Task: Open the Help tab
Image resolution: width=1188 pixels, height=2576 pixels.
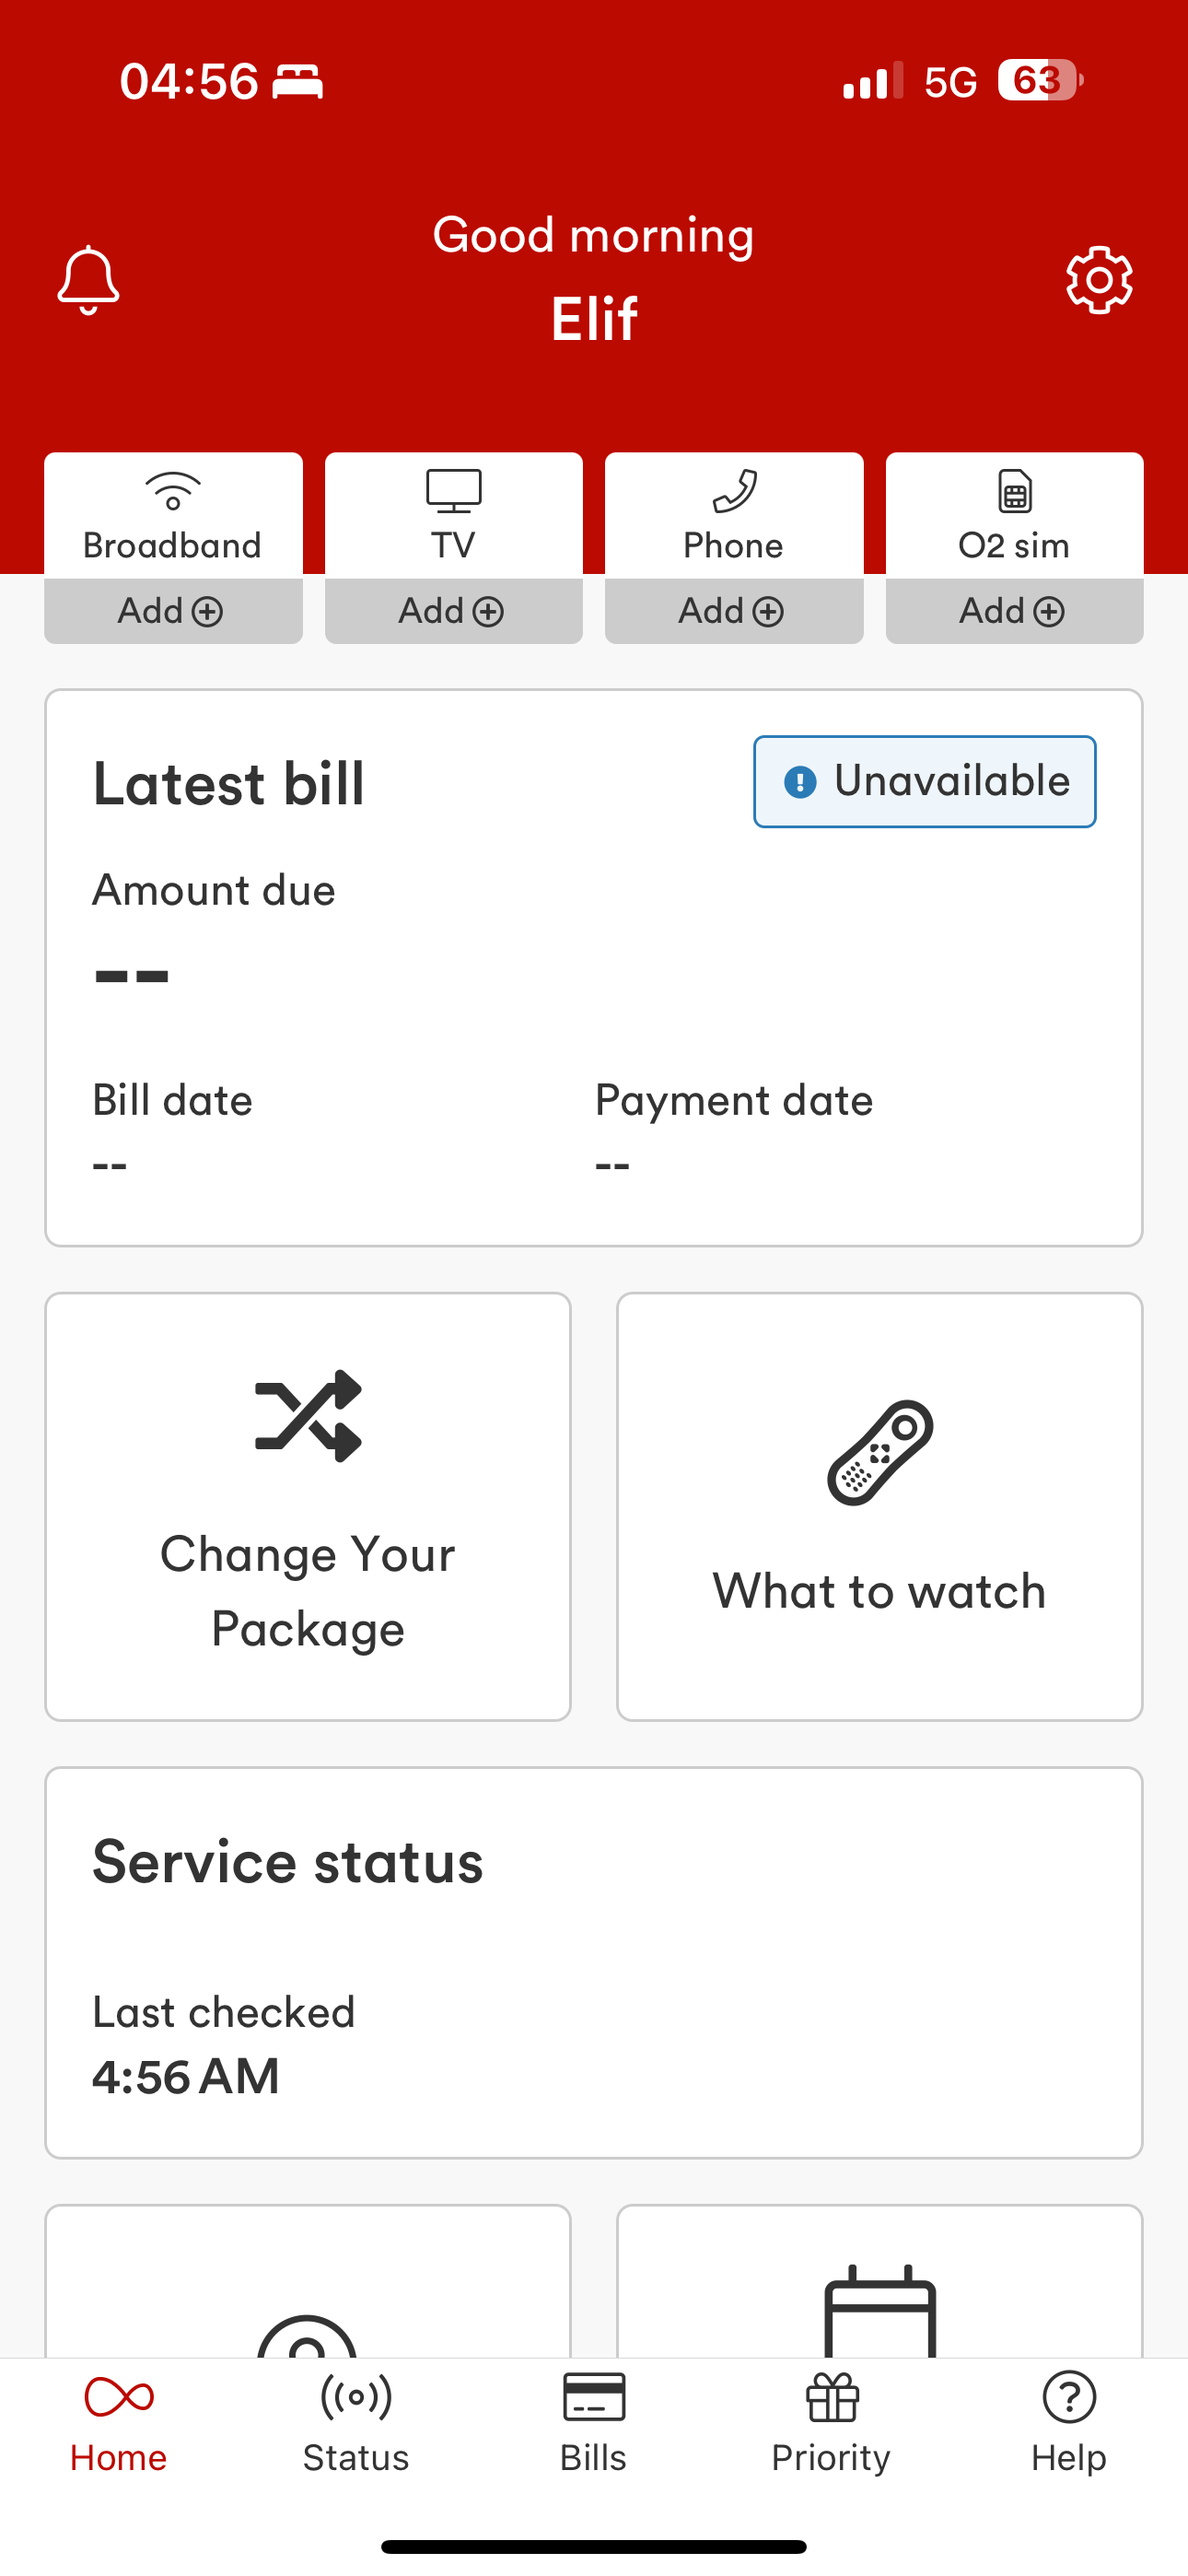Action: 1069,2422
